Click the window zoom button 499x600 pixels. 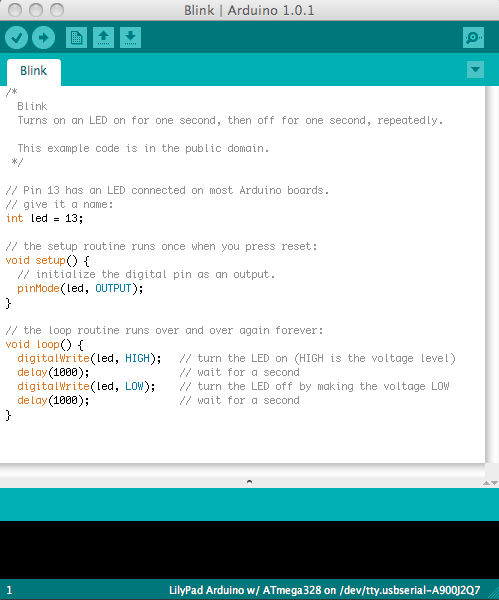pos(57,10)
